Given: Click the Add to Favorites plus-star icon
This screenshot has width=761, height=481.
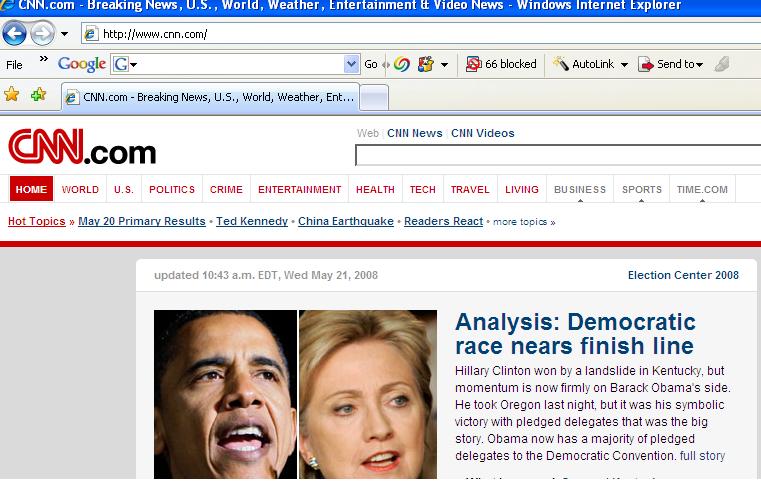Looking at the screenshot, I should point(38,95).
